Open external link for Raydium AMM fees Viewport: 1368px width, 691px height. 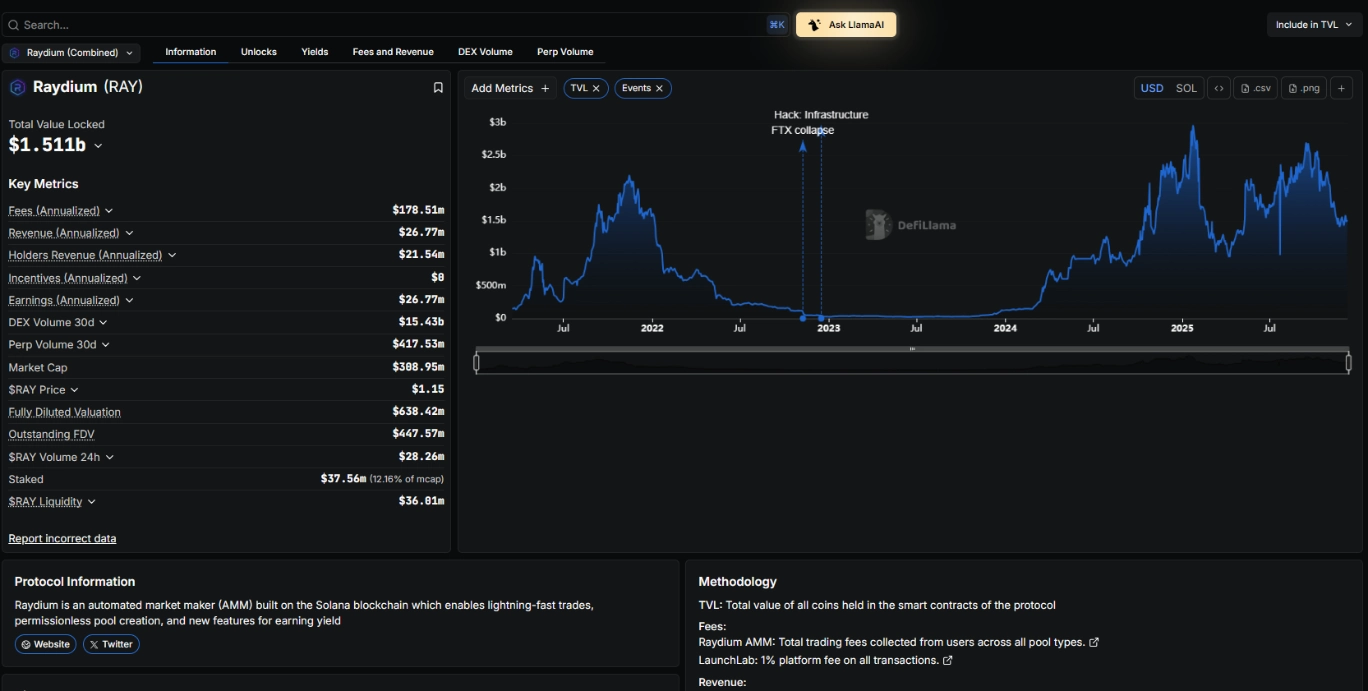pyautogui.click(x=1094, y=642)
